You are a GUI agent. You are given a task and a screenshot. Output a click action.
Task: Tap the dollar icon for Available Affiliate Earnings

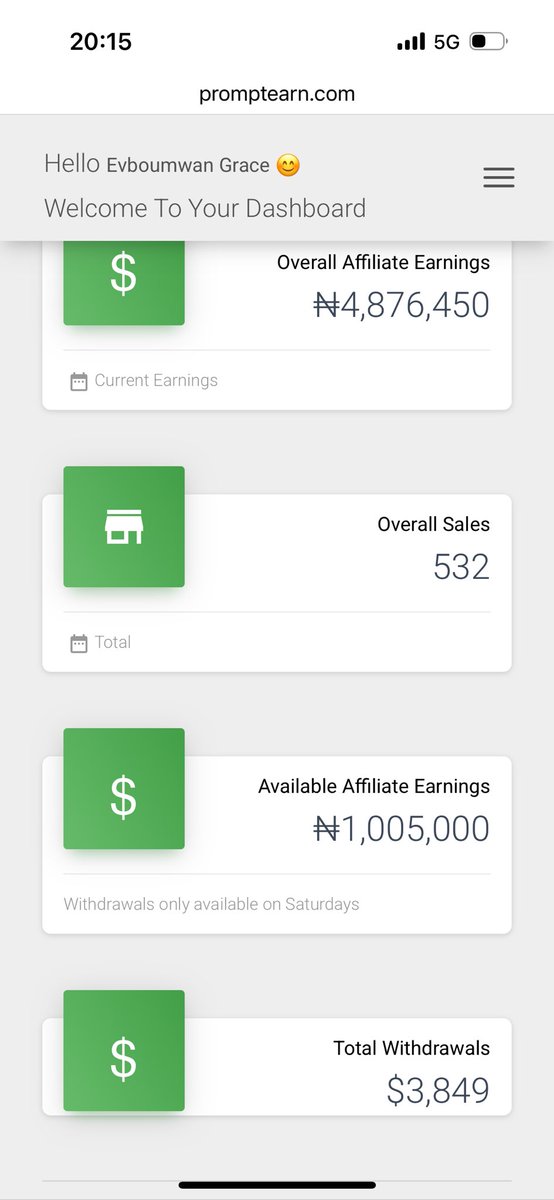124,789
